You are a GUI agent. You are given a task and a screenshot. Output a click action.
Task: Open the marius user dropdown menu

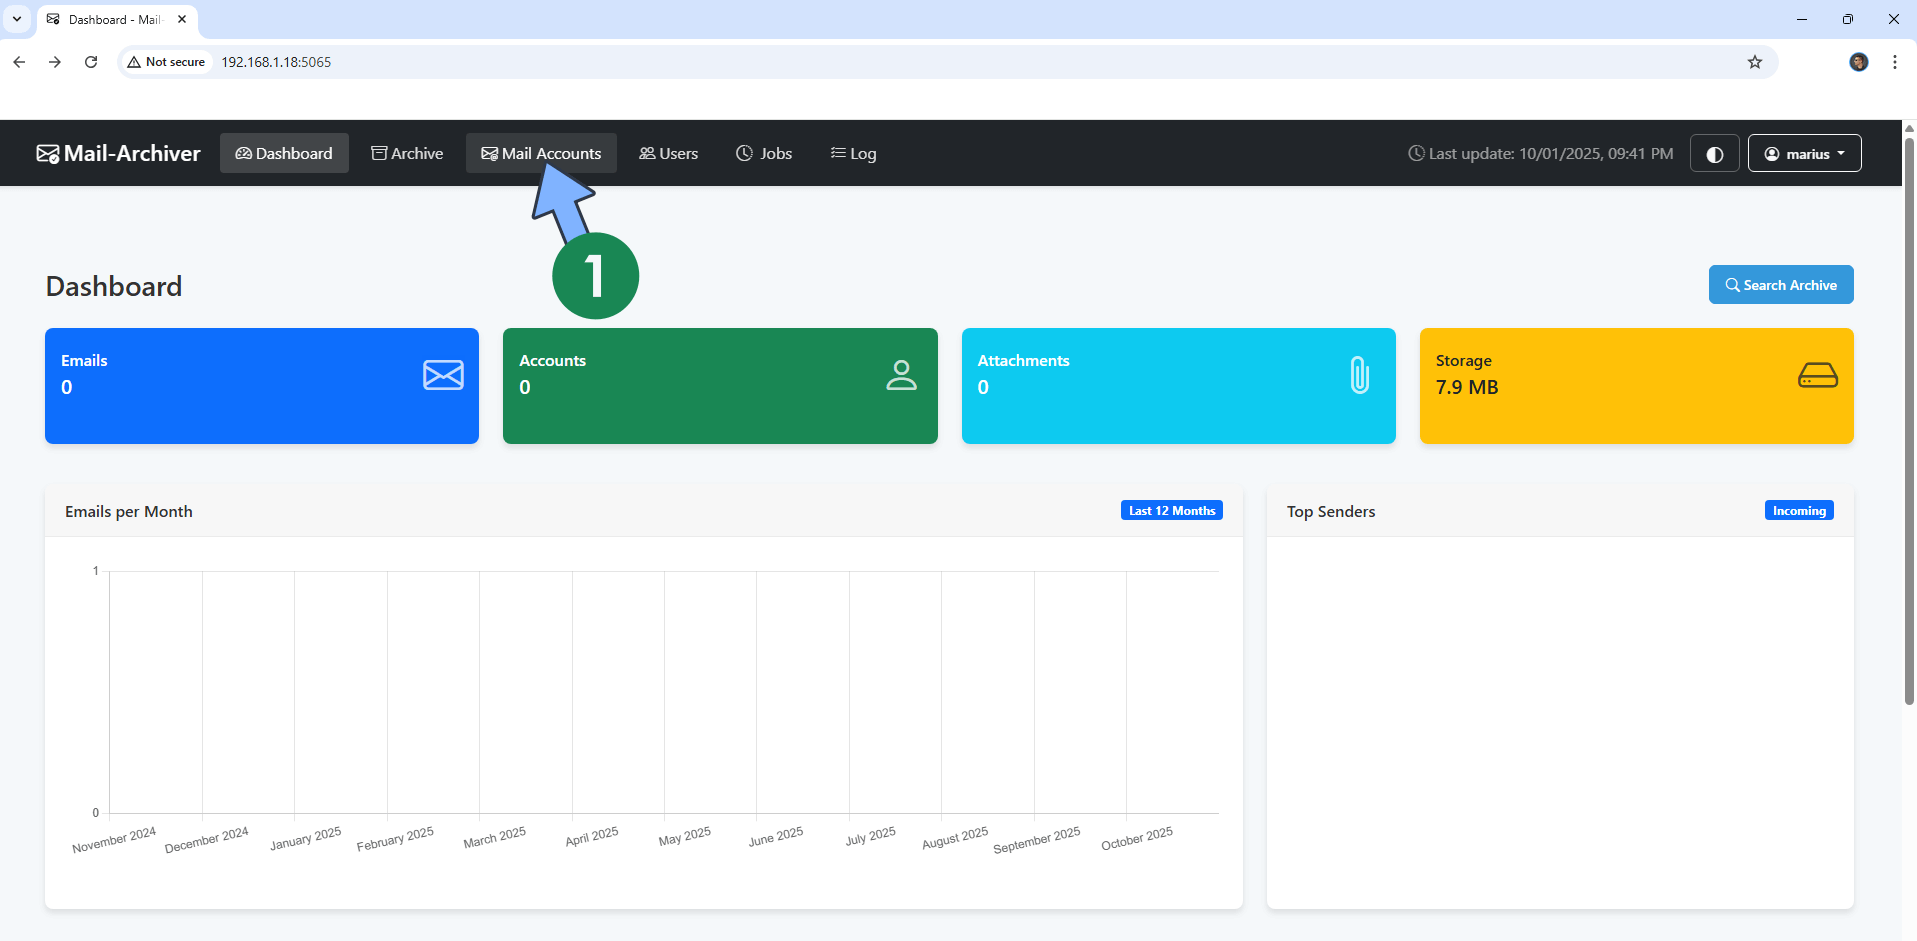(x=1804, y=154)
